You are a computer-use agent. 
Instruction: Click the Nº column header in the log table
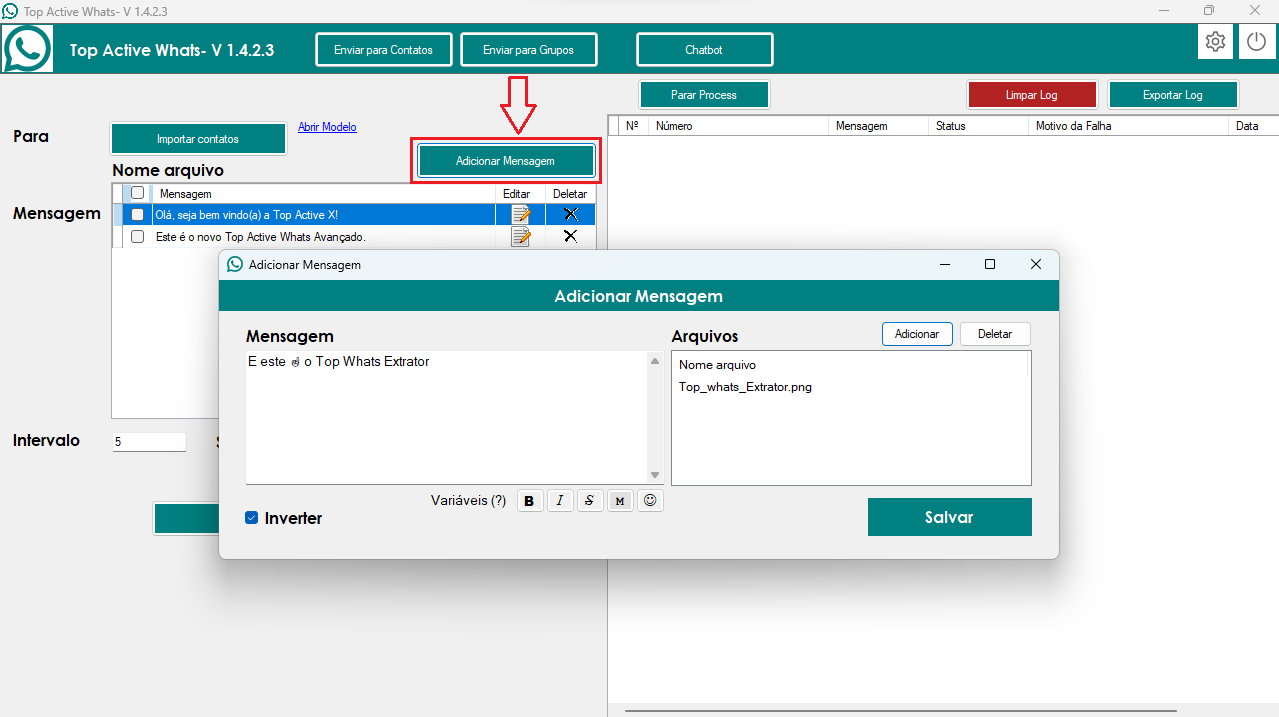tap(632, 126)
